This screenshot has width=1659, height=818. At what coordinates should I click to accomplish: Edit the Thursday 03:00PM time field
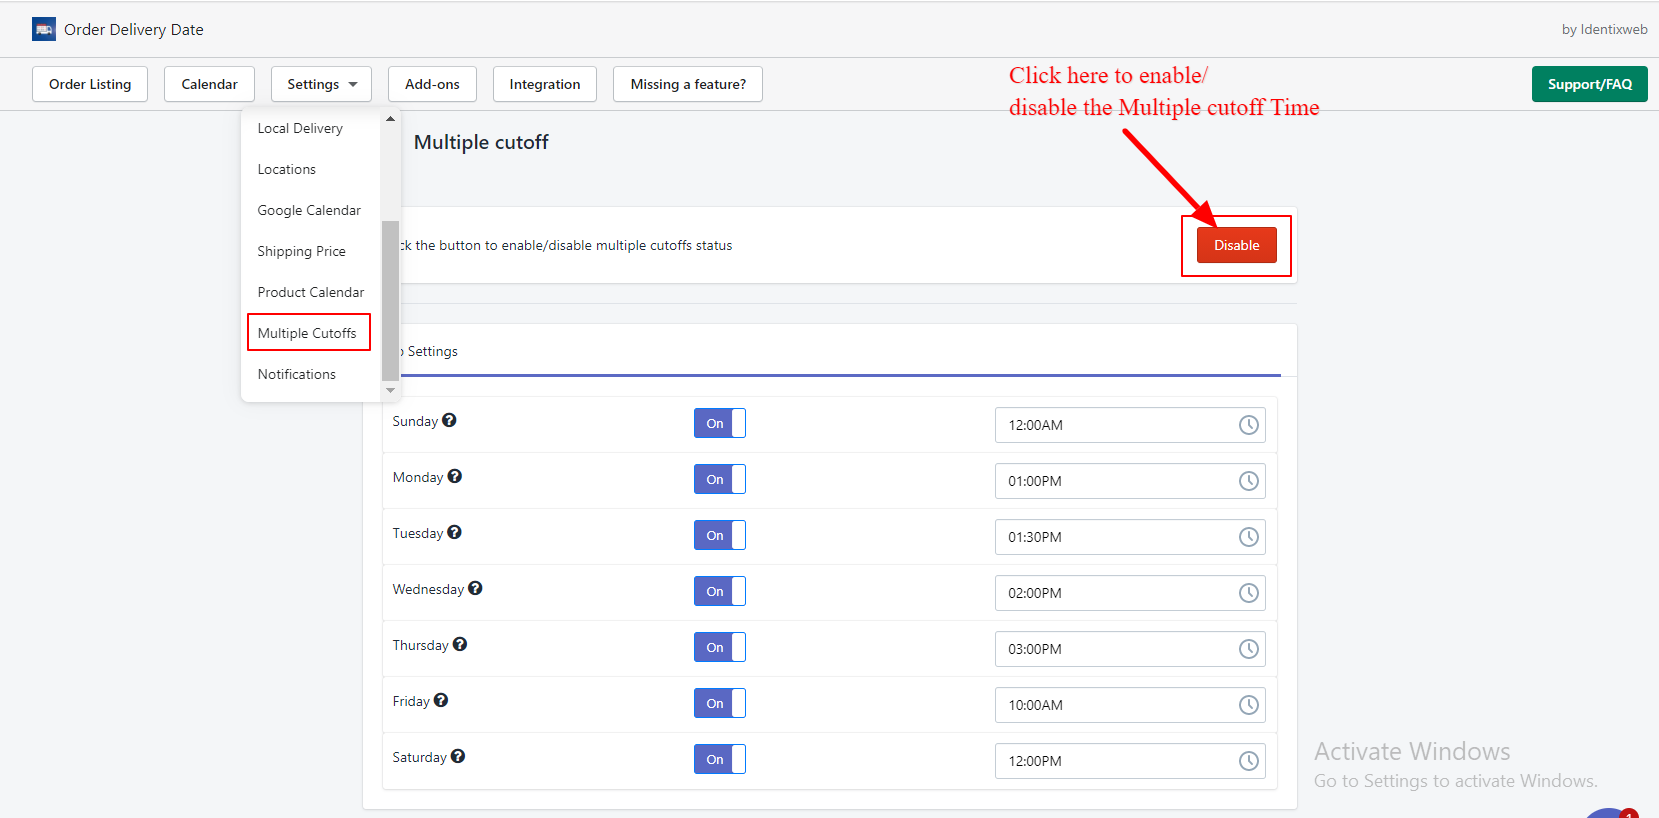pos(1130,649)
